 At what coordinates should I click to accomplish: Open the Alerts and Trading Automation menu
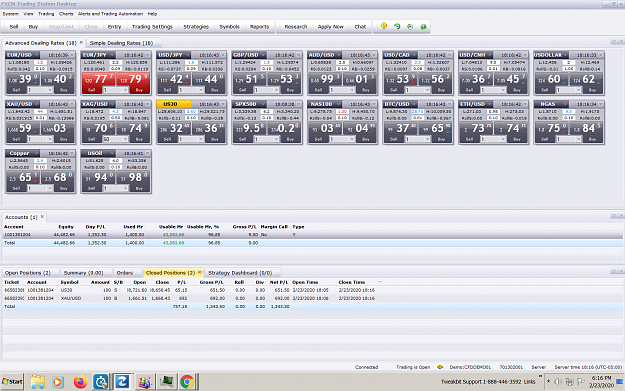[x=110, y=14]
